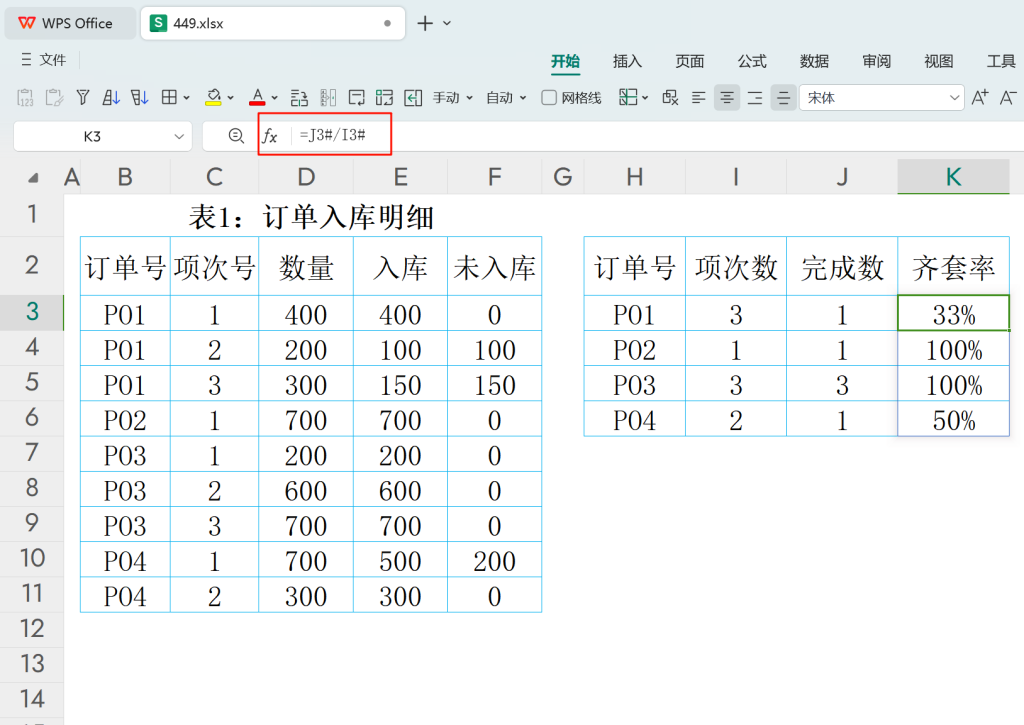Toggle center horizontal alignment
The image size is (1024, 725).
click(727, 98)
